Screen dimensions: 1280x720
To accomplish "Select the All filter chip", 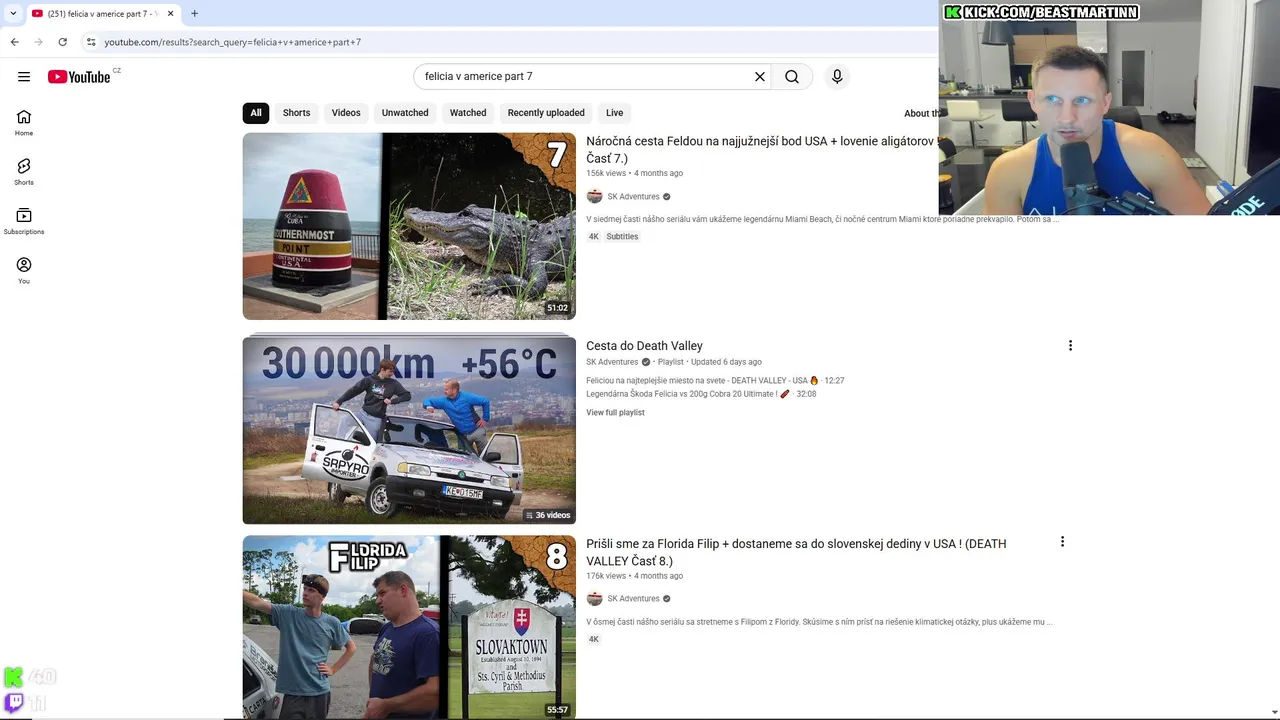I will [x=256, y=113].
